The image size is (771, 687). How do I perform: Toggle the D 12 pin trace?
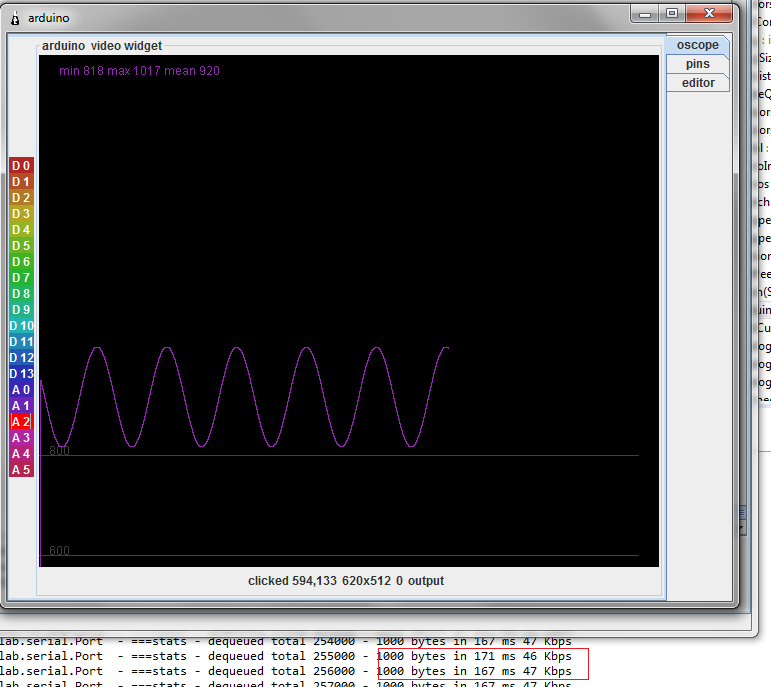point(21,358)
